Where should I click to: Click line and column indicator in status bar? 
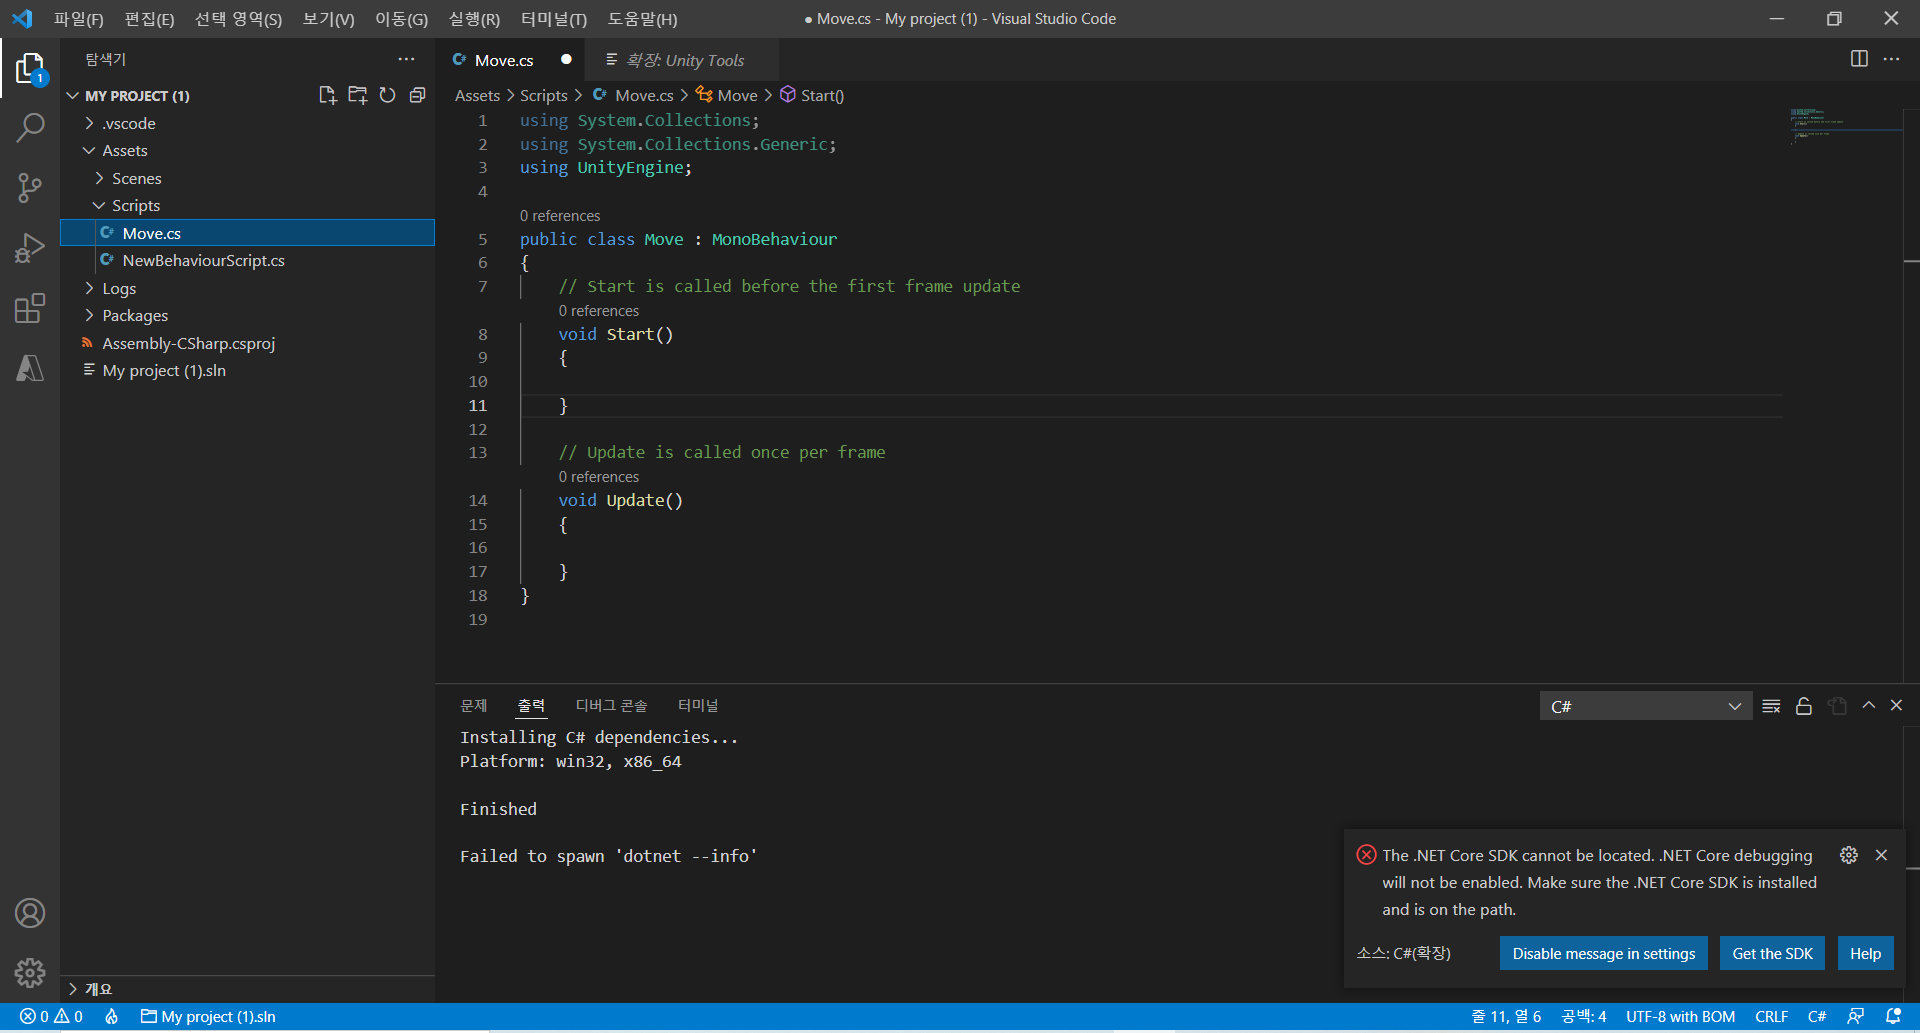1506,1017
